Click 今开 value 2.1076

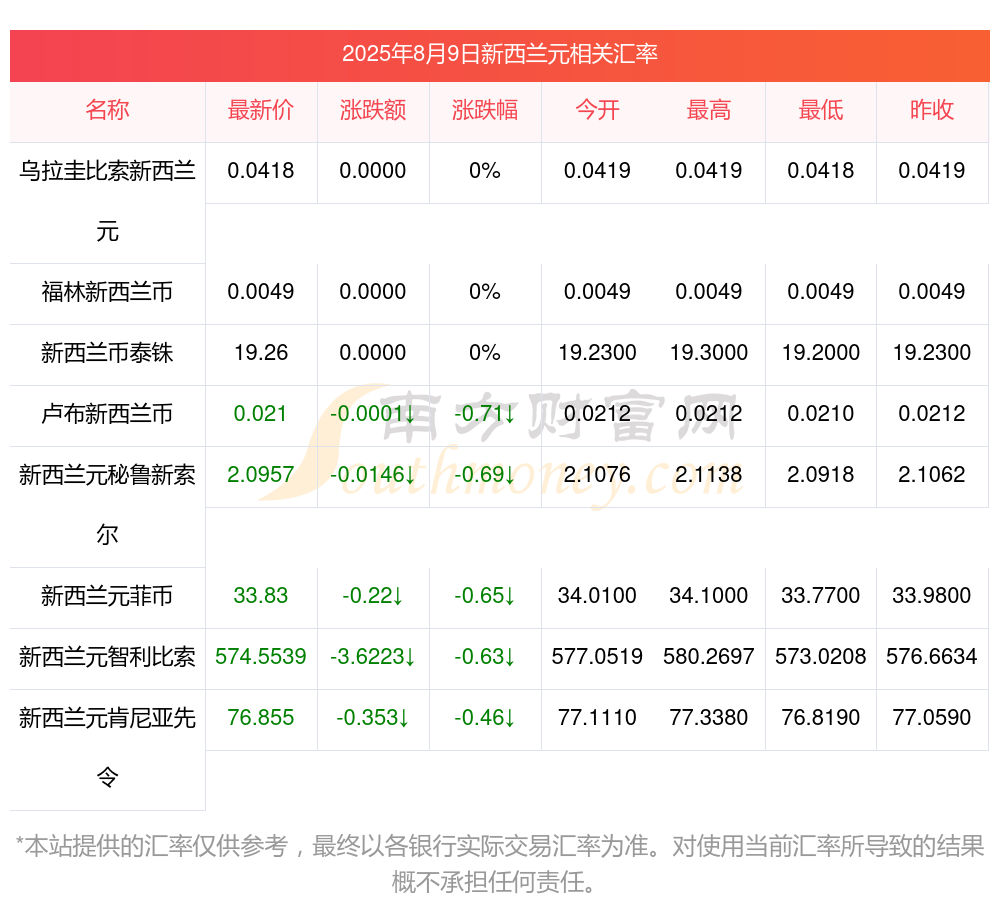click(597, 474)
